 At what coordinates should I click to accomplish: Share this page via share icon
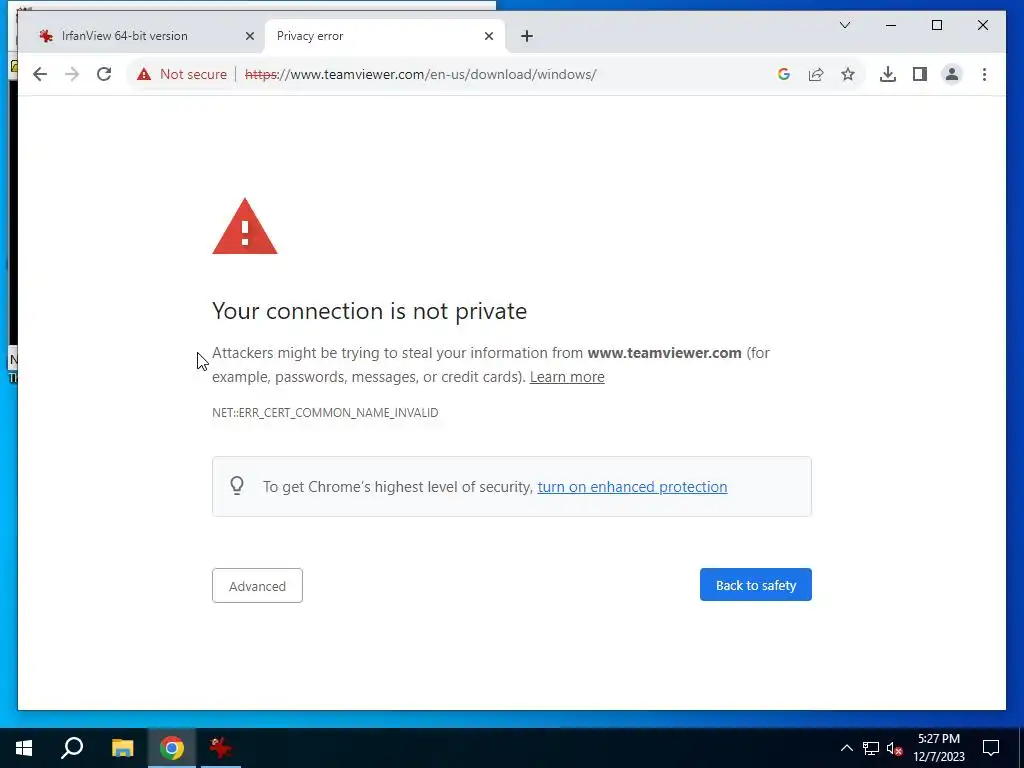pos(816,74)
